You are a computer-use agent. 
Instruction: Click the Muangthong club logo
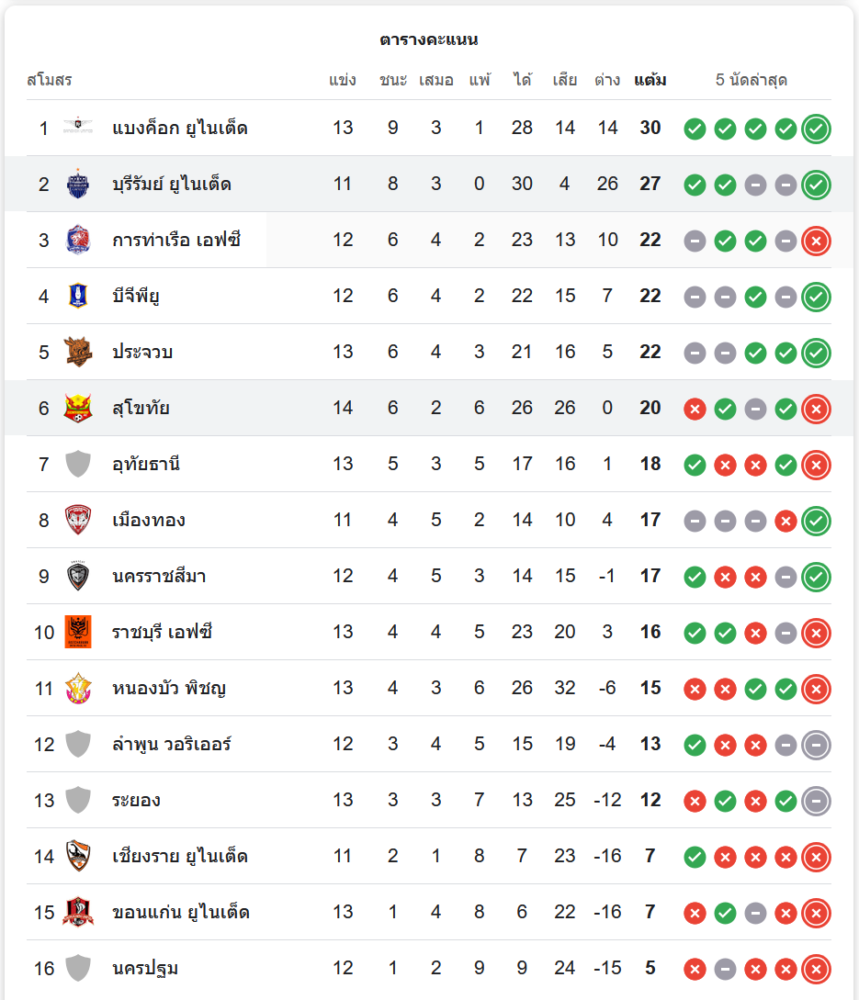point(78,520)
